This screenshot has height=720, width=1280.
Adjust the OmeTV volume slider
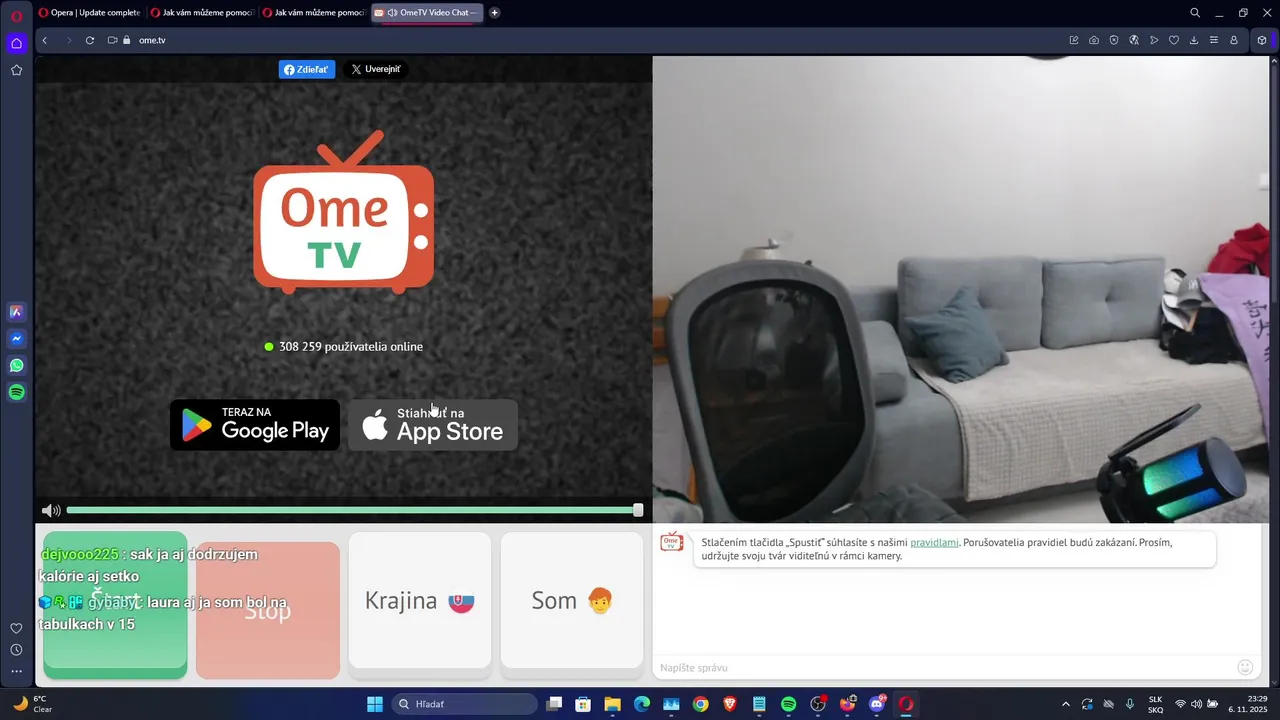[x=355, y=510]
